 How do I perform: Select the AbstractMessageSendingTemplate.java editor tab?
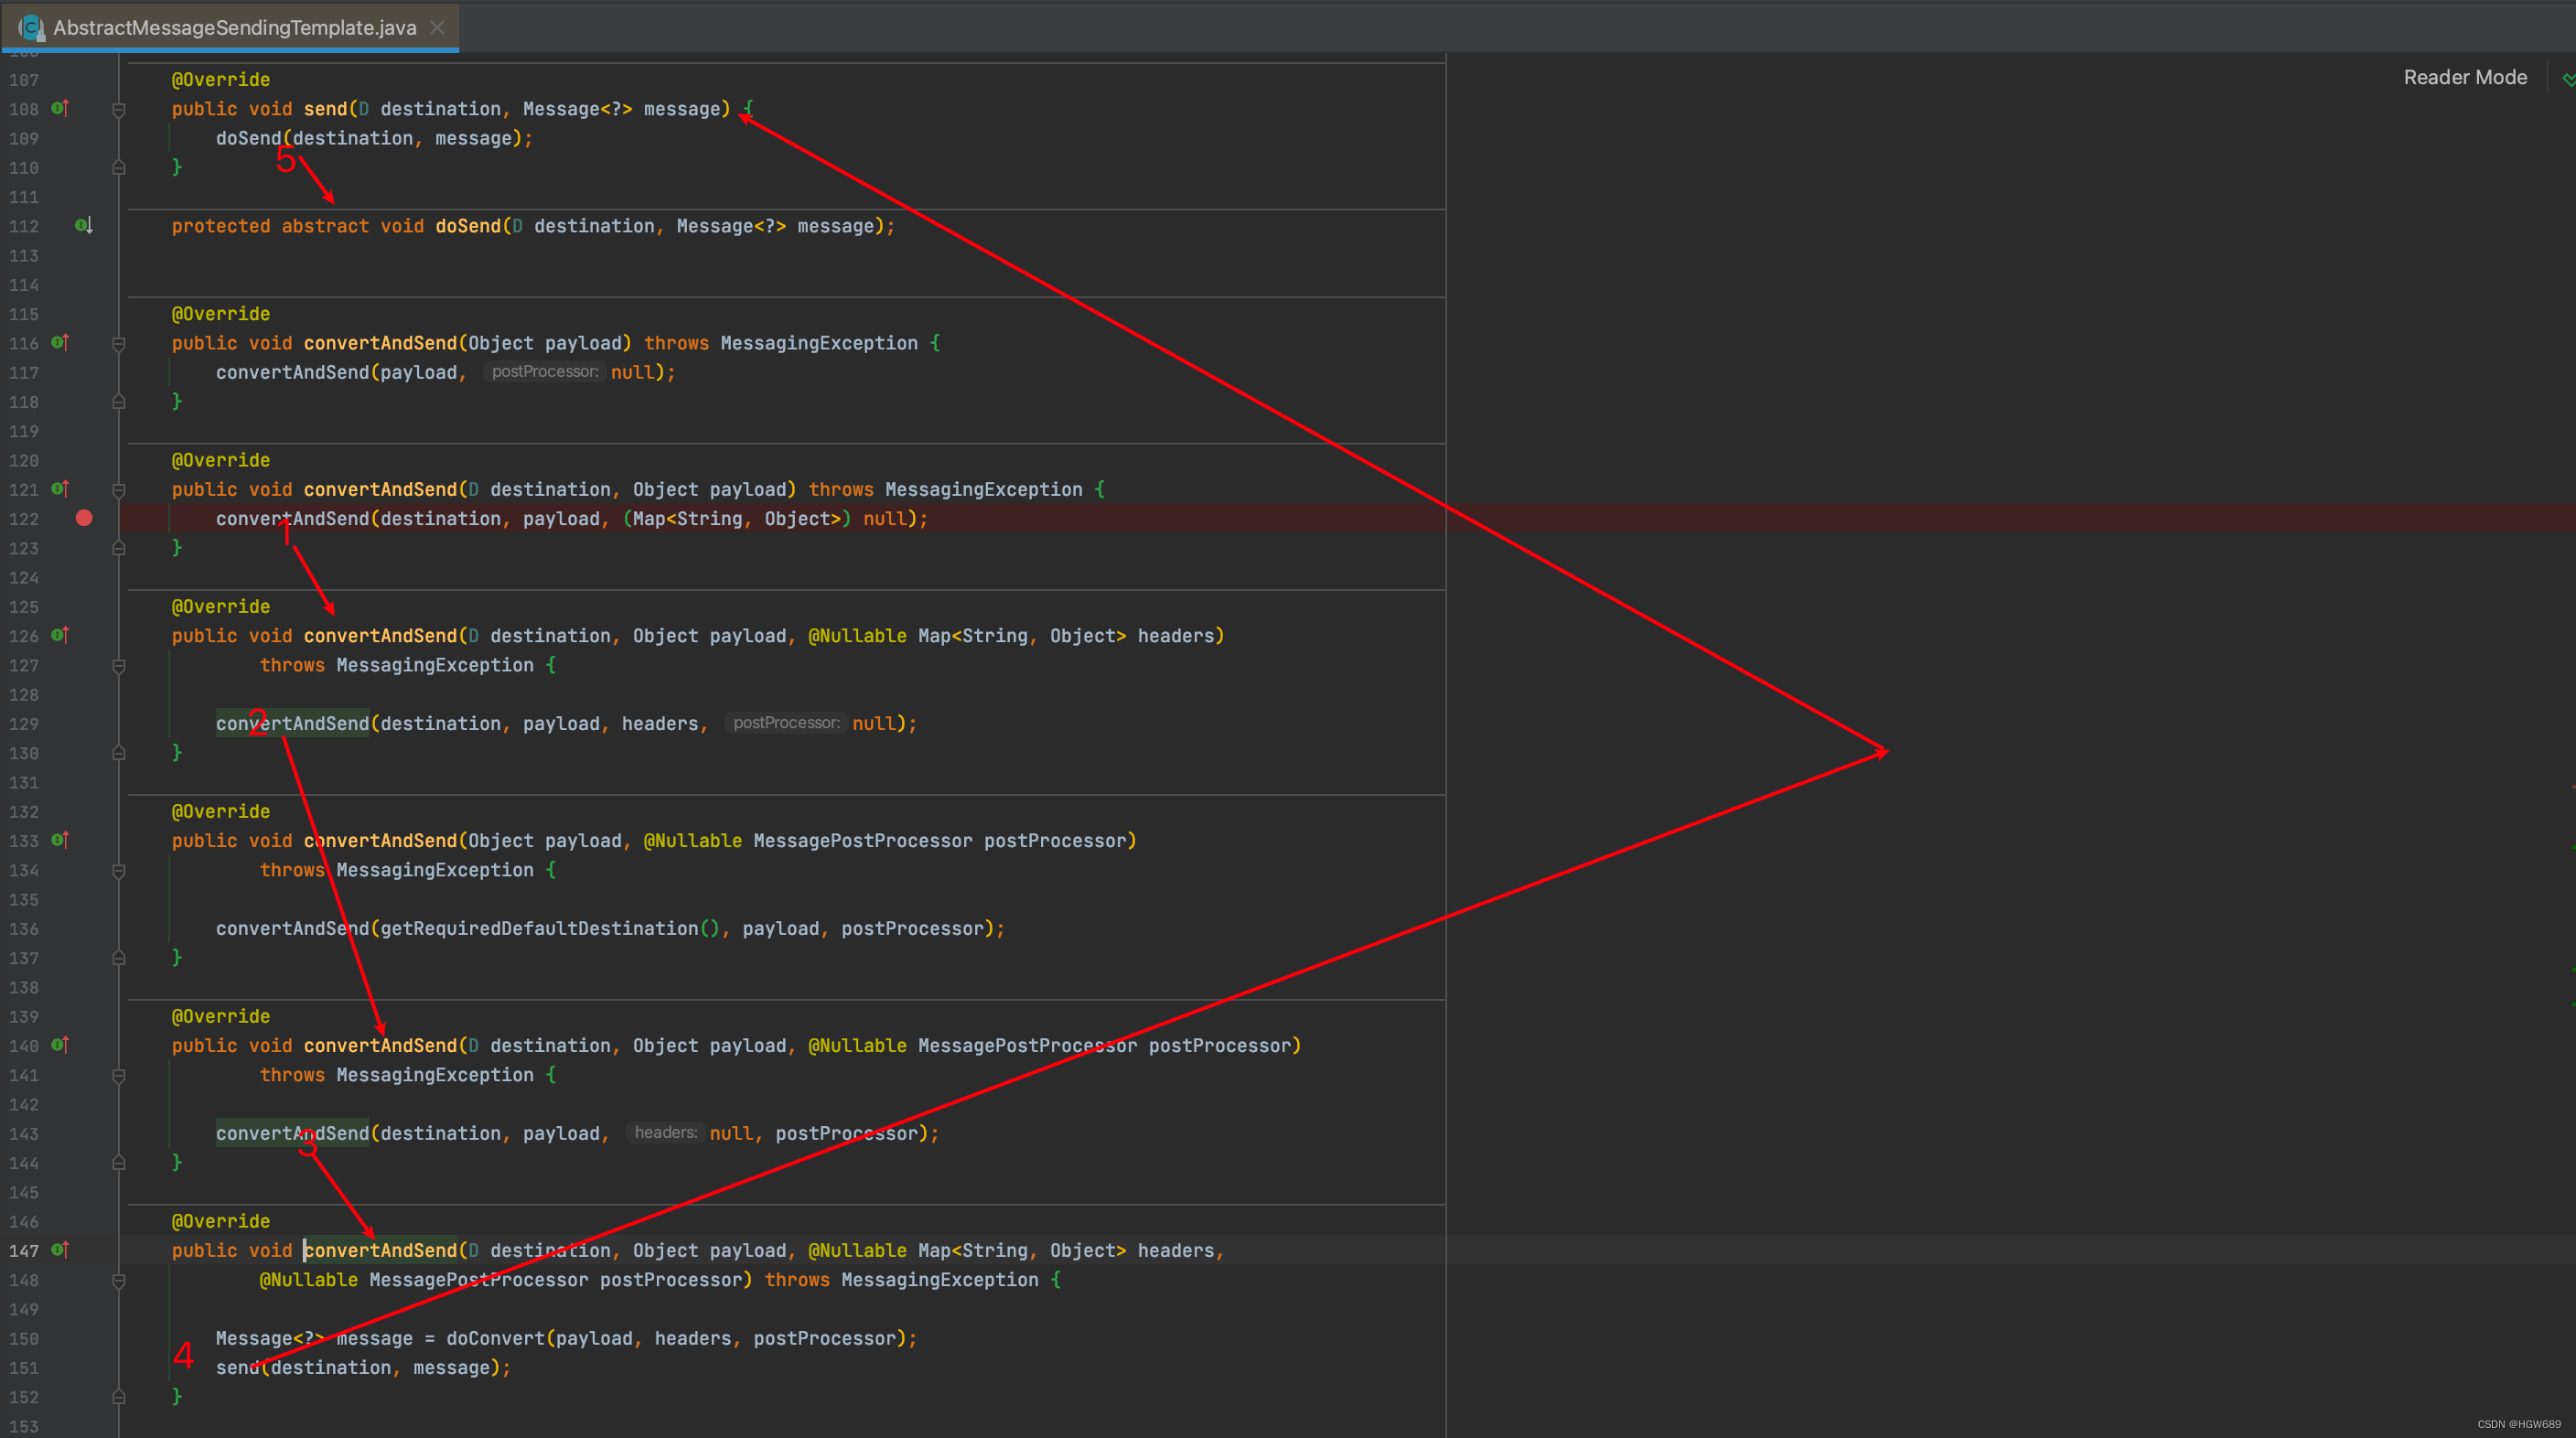[x=231, y=27]
